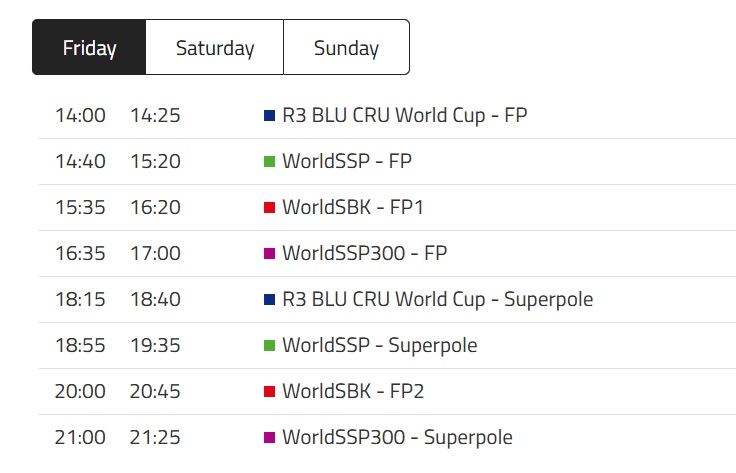Click the 14:00 start time

pos(80,115)
